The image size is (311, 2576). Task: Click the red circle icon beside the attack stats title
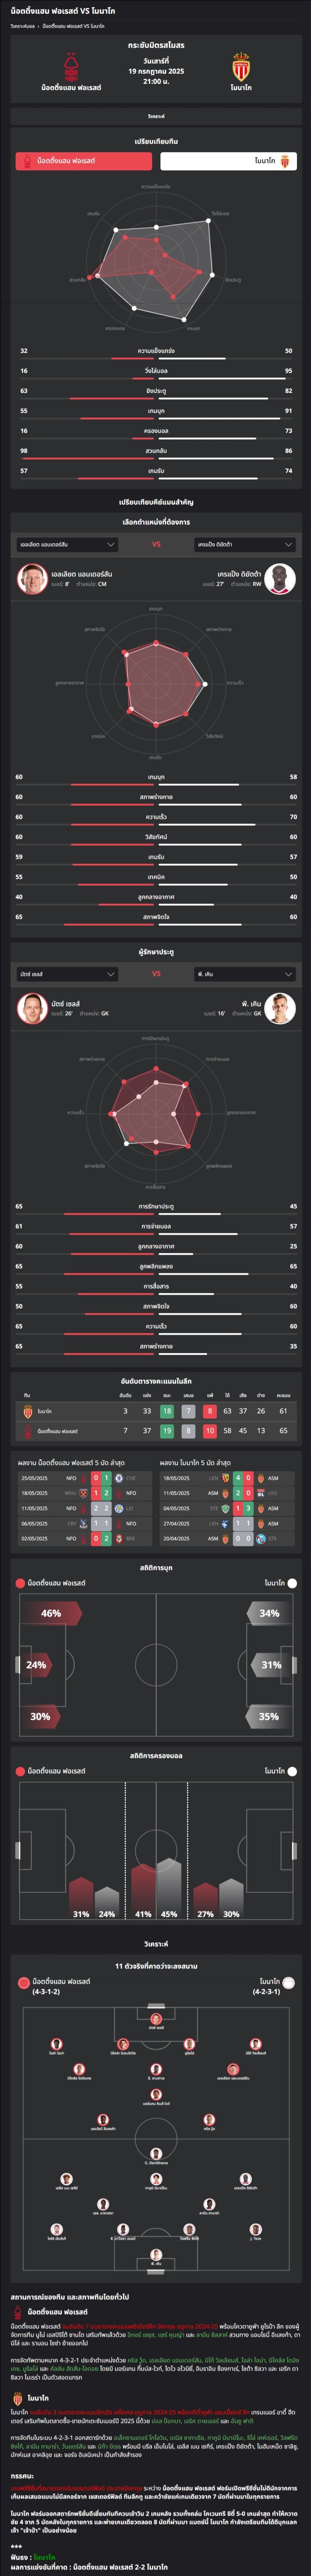point(20,1583)
